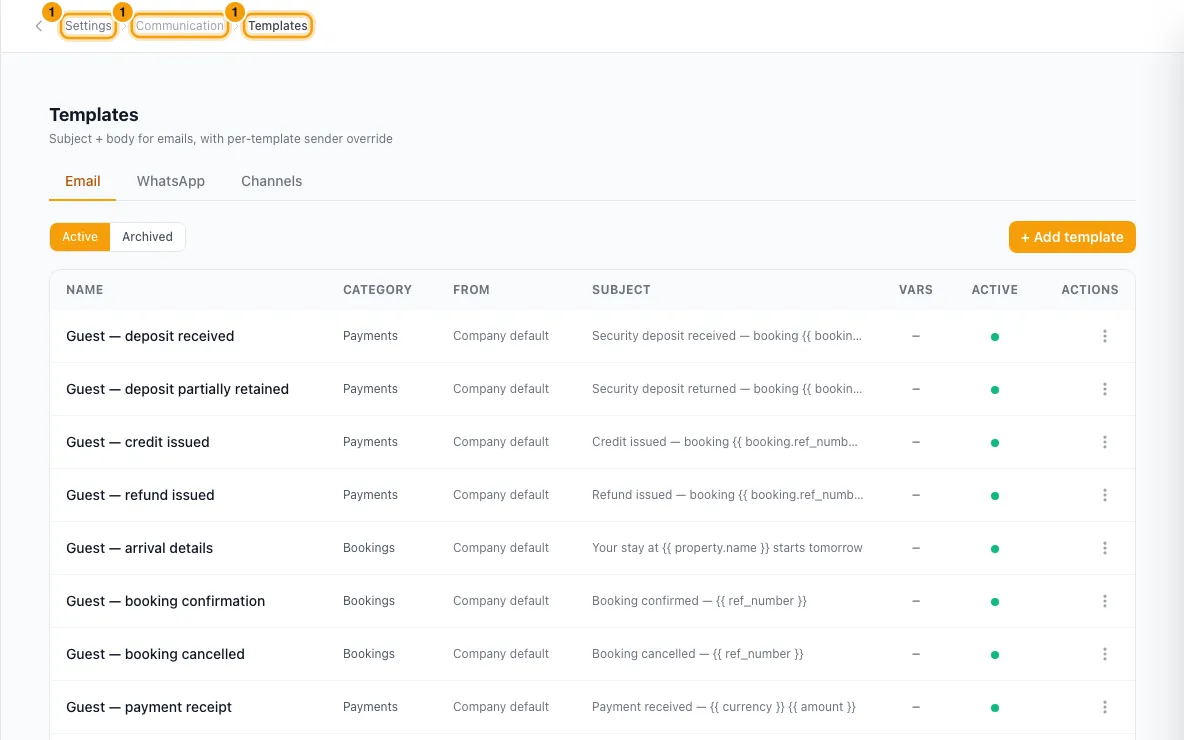Image resolution: width=1184 pixels, height=740 pixels.
Task: Open the Guest — booking confirmation template
Action: (x=165, y=601)
